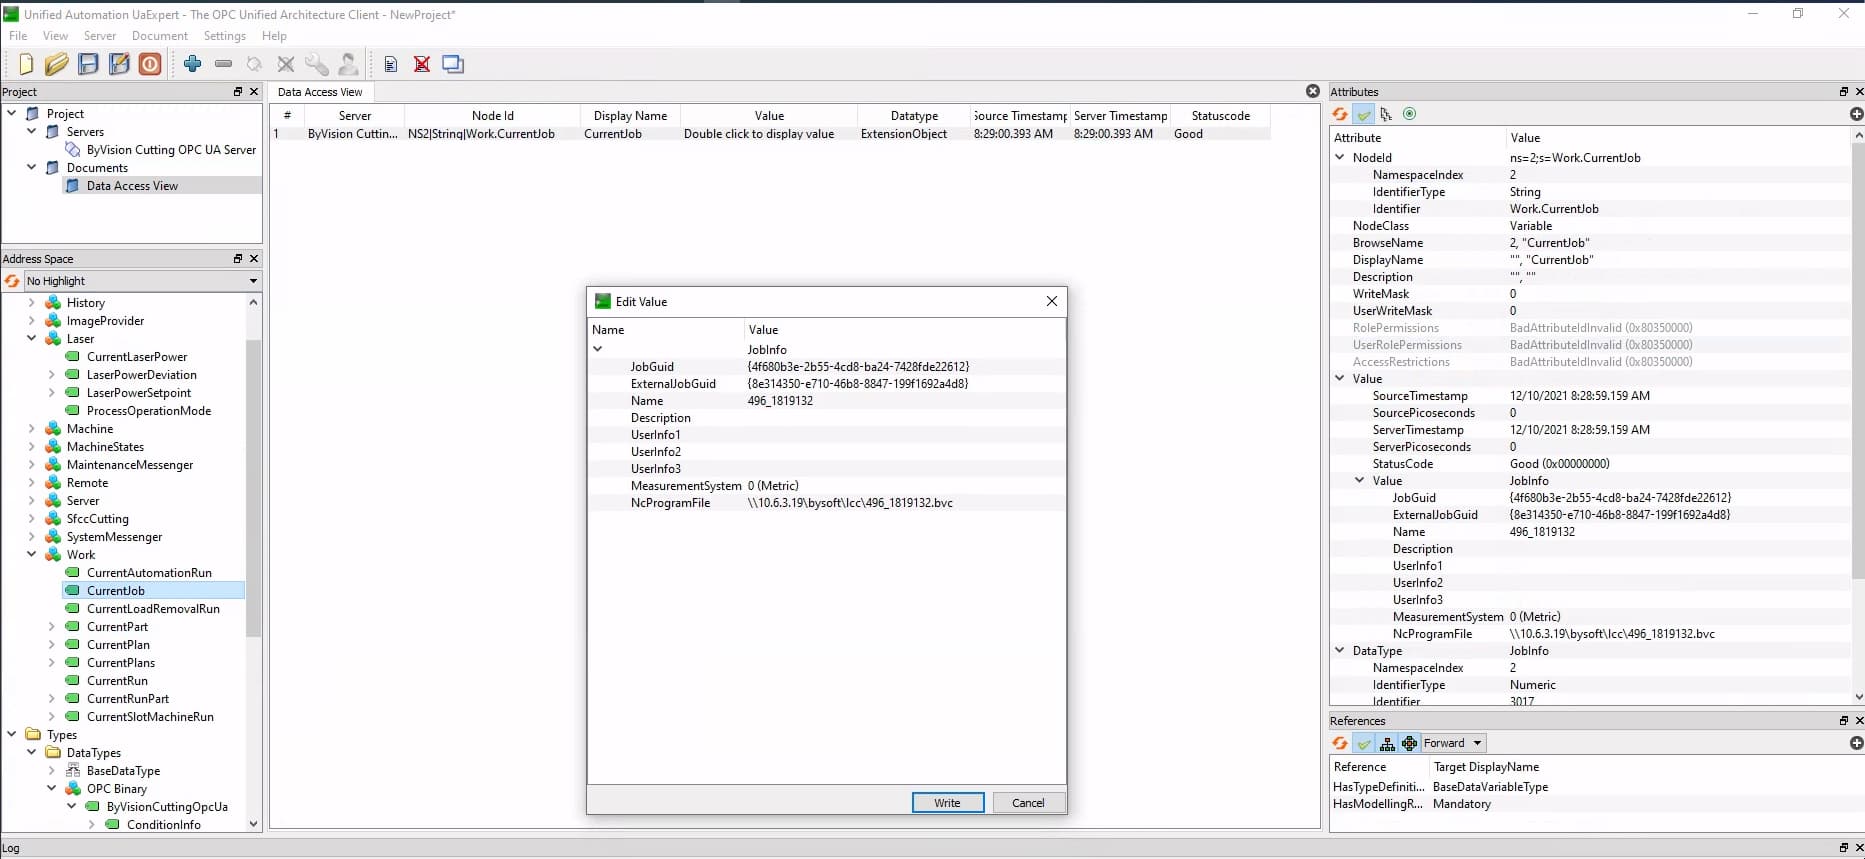Save the project using the disk icon
The width and height of the screenshot is (1865, 859).
88,64
